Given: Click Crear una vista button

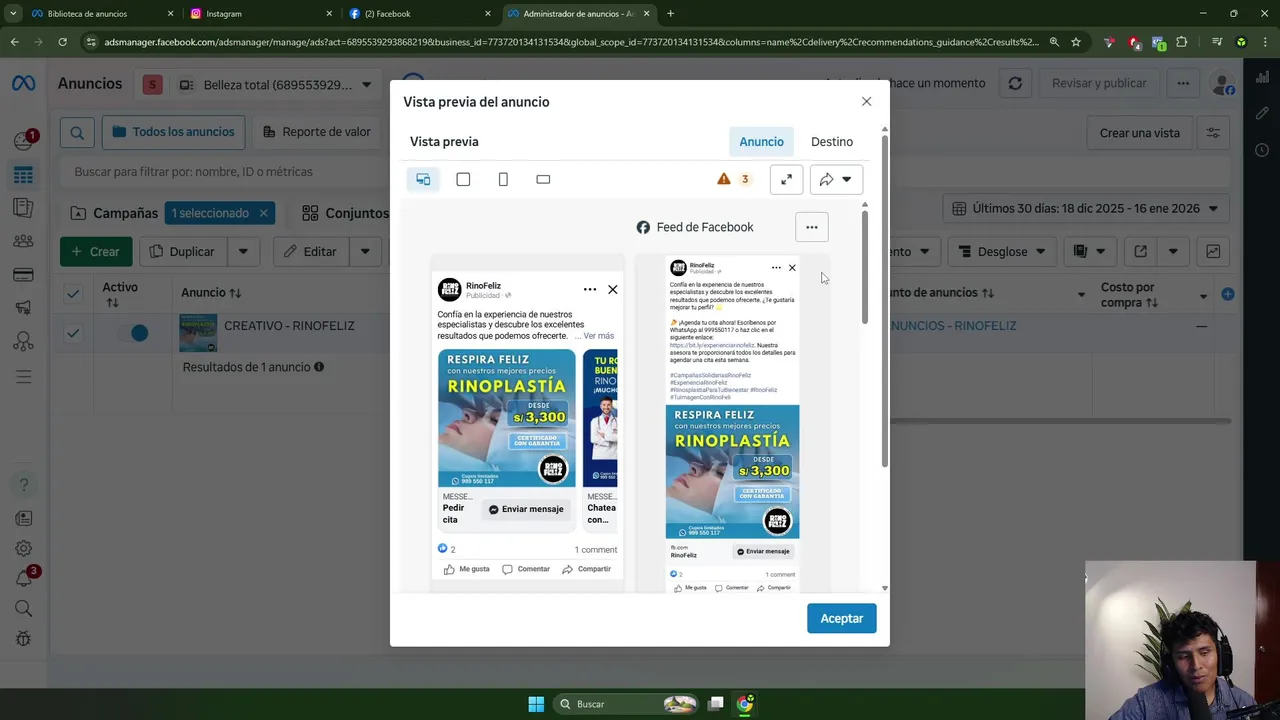Looking at the screenshot, I should (x=1139, y=133).
